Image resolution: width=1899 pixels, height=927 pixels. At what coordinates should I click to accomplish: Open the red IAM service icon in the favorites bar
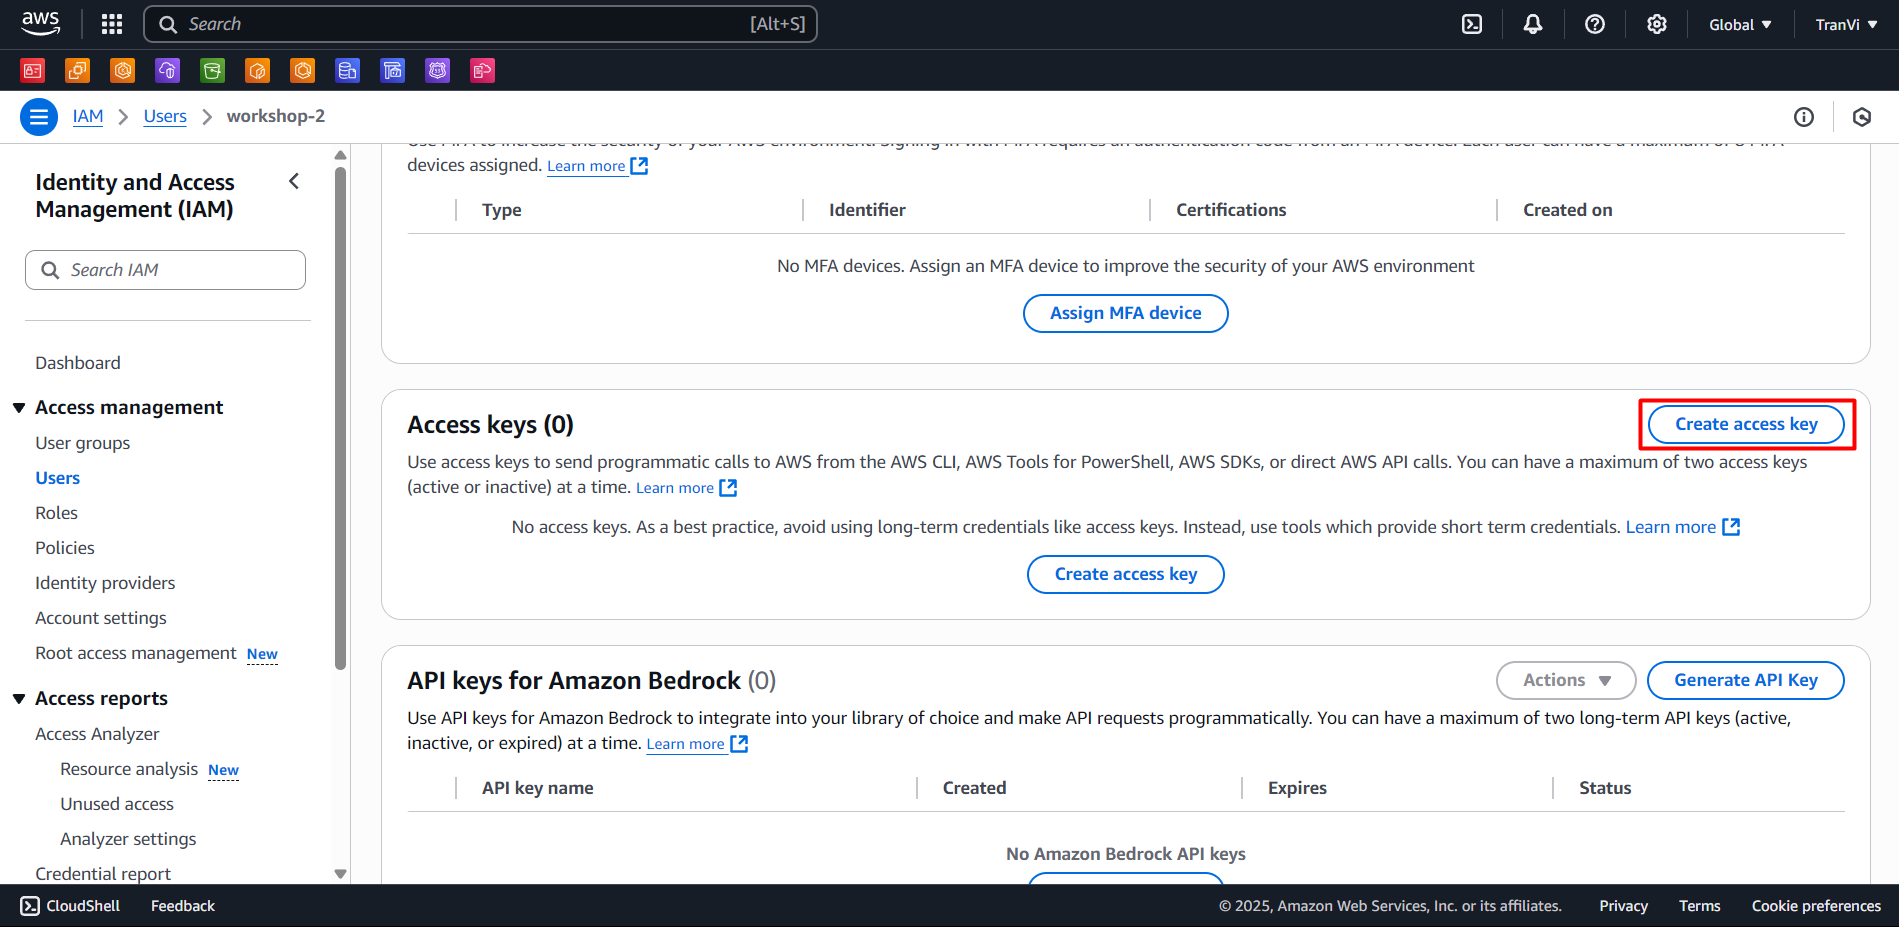[32, 70]
